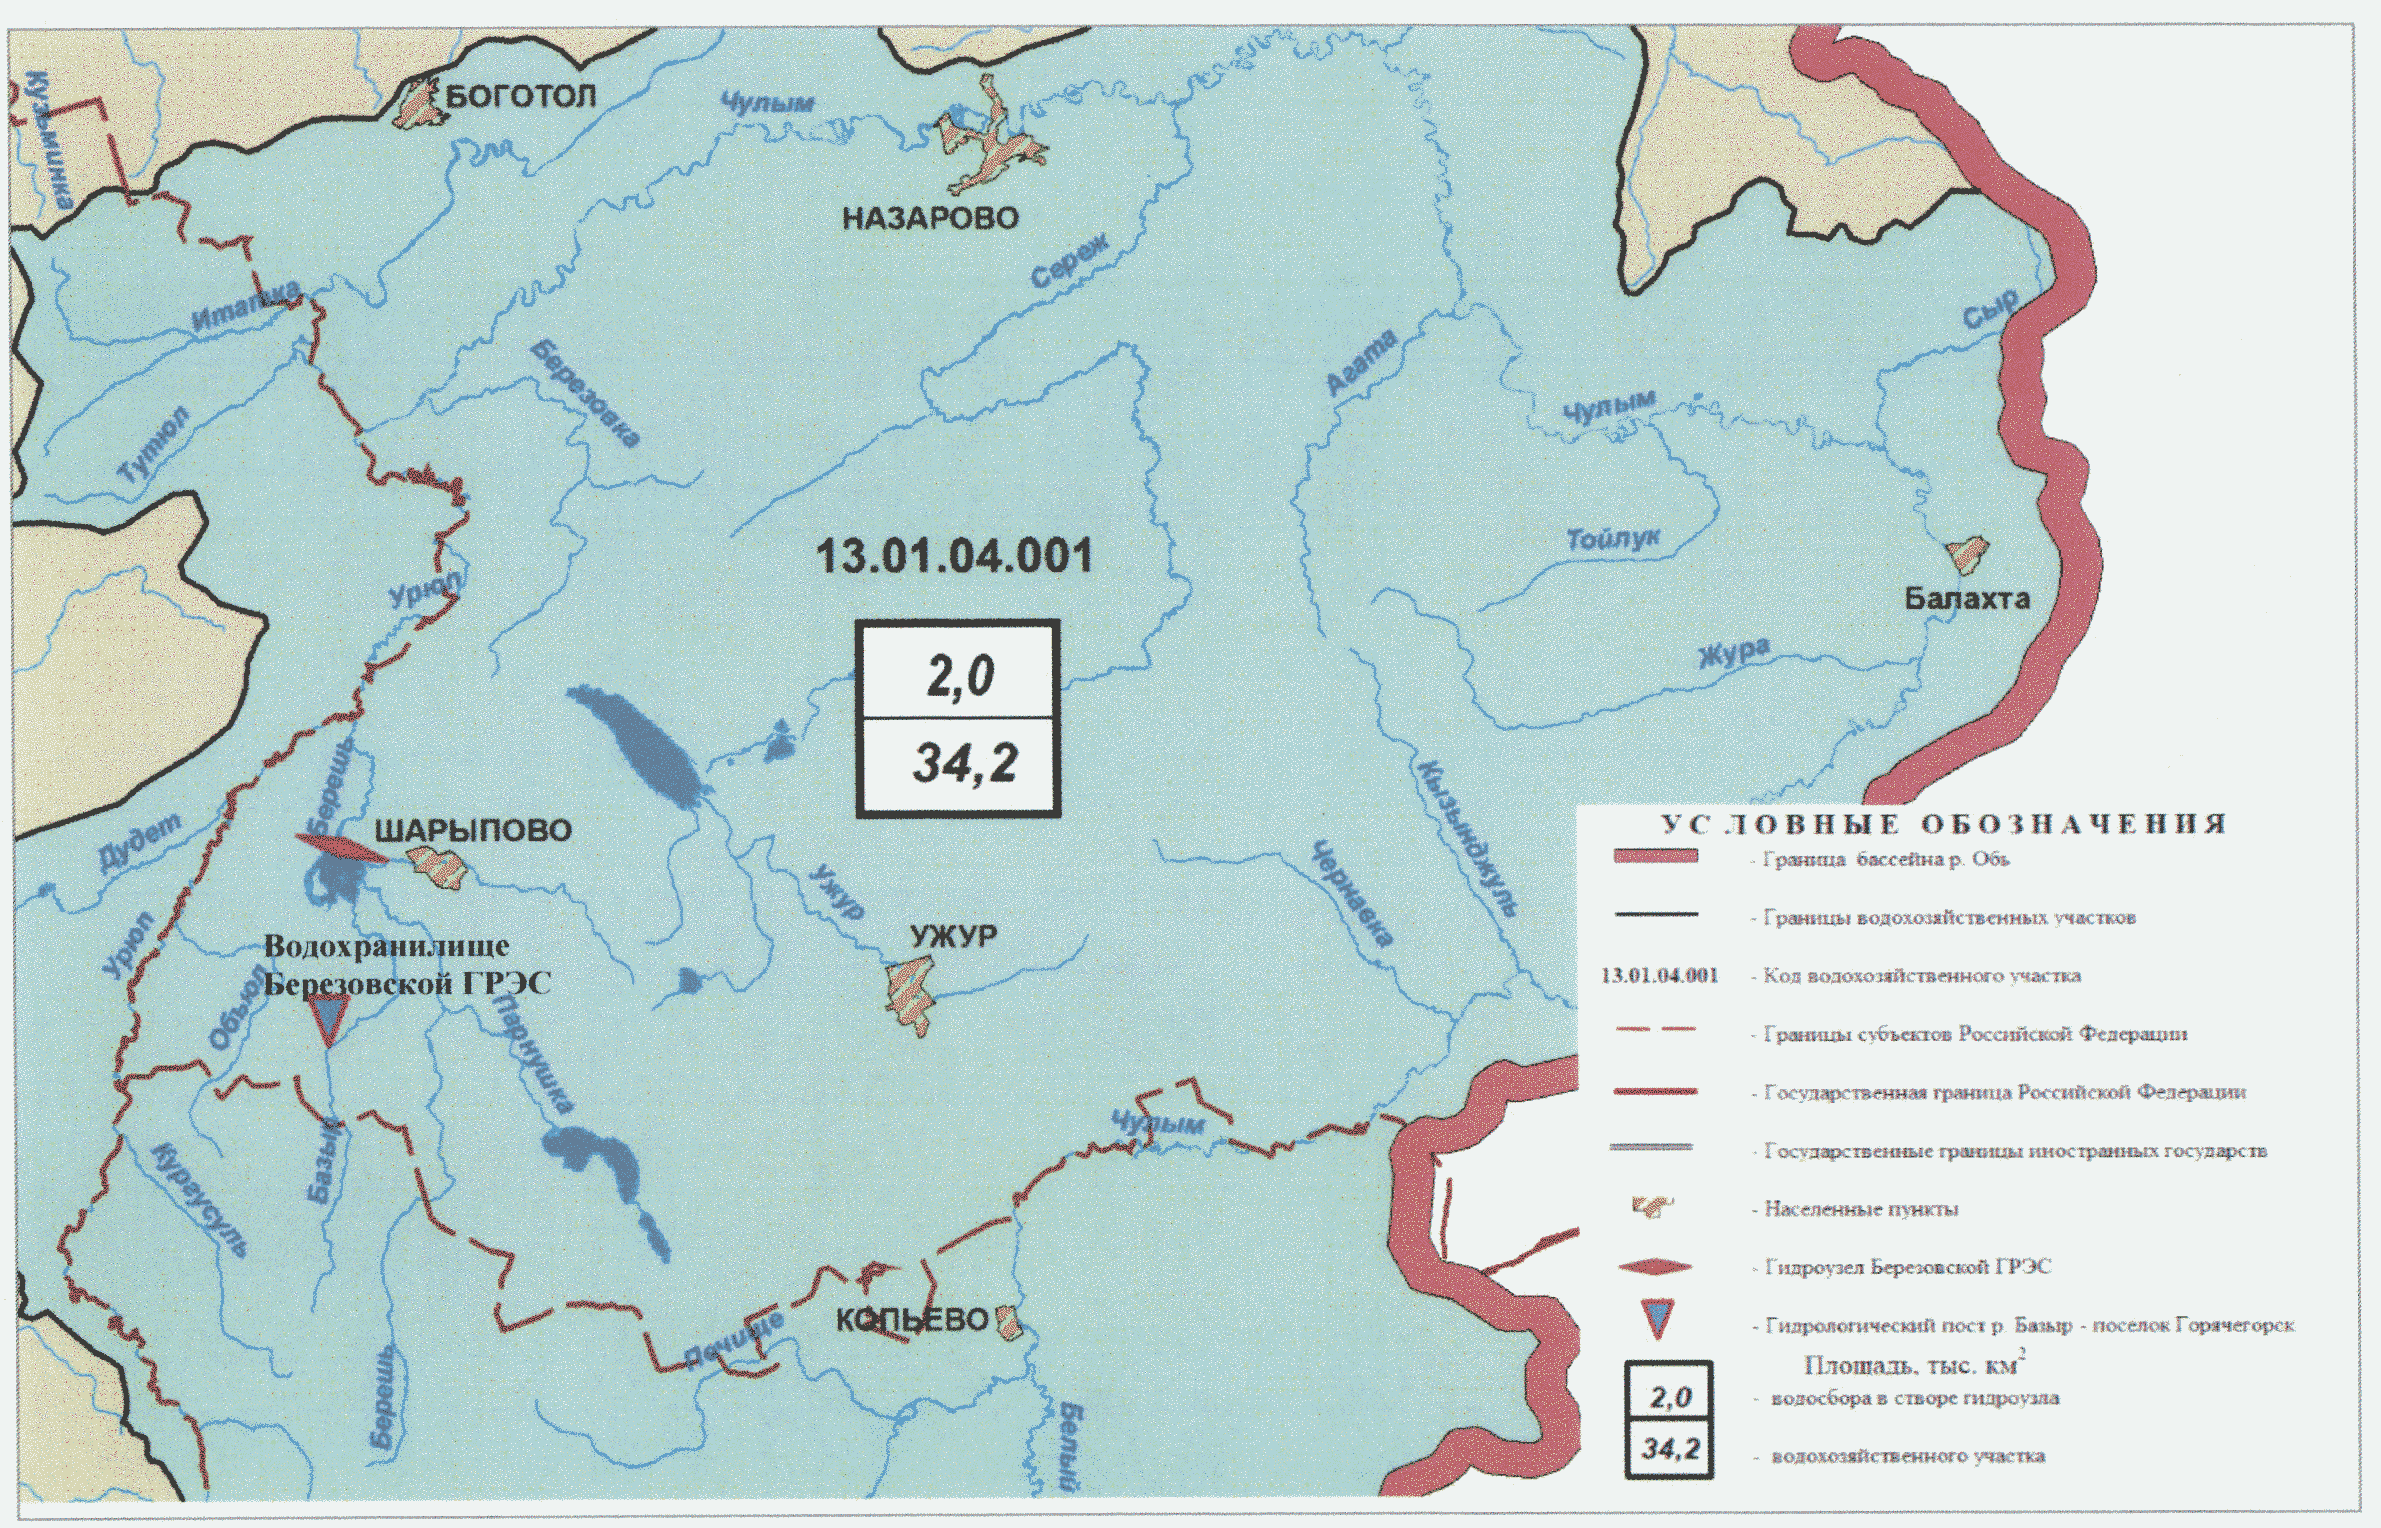Click the legend black line for водохозяйственных участков

pos(1655,914)
